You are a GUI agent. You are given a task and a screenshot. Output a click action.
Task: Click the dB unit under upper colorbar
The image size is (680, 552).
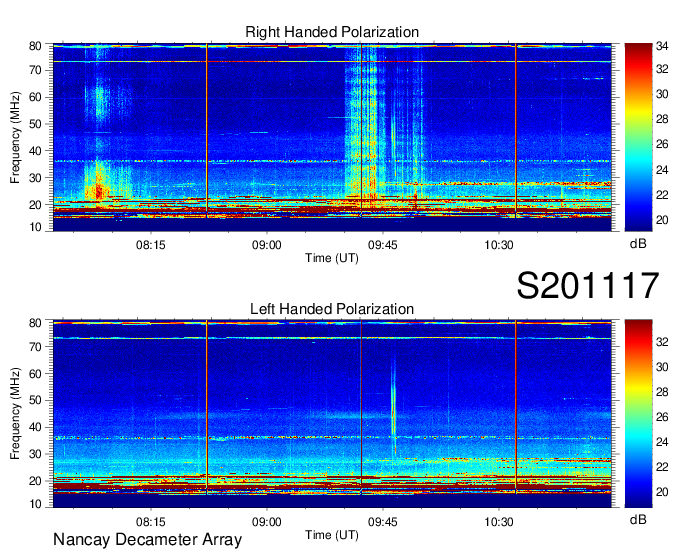click(638, 244)
